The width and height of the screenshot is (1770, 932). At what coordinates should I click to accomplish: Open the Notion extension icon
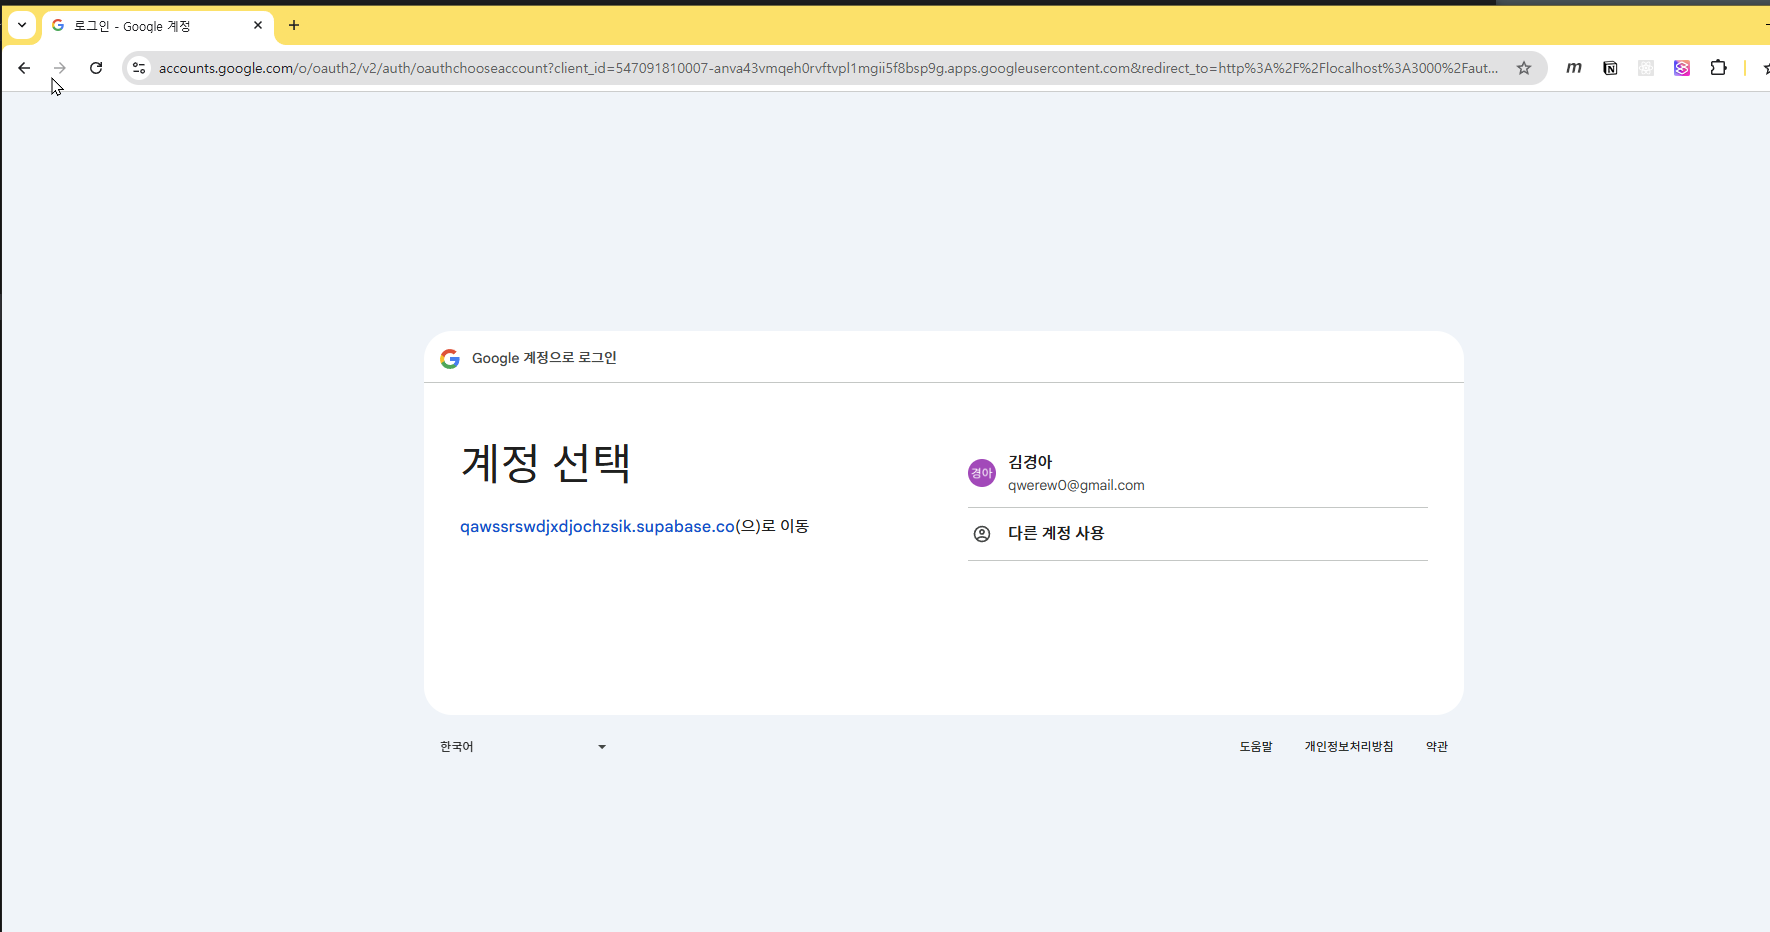tap(1610, 68)
